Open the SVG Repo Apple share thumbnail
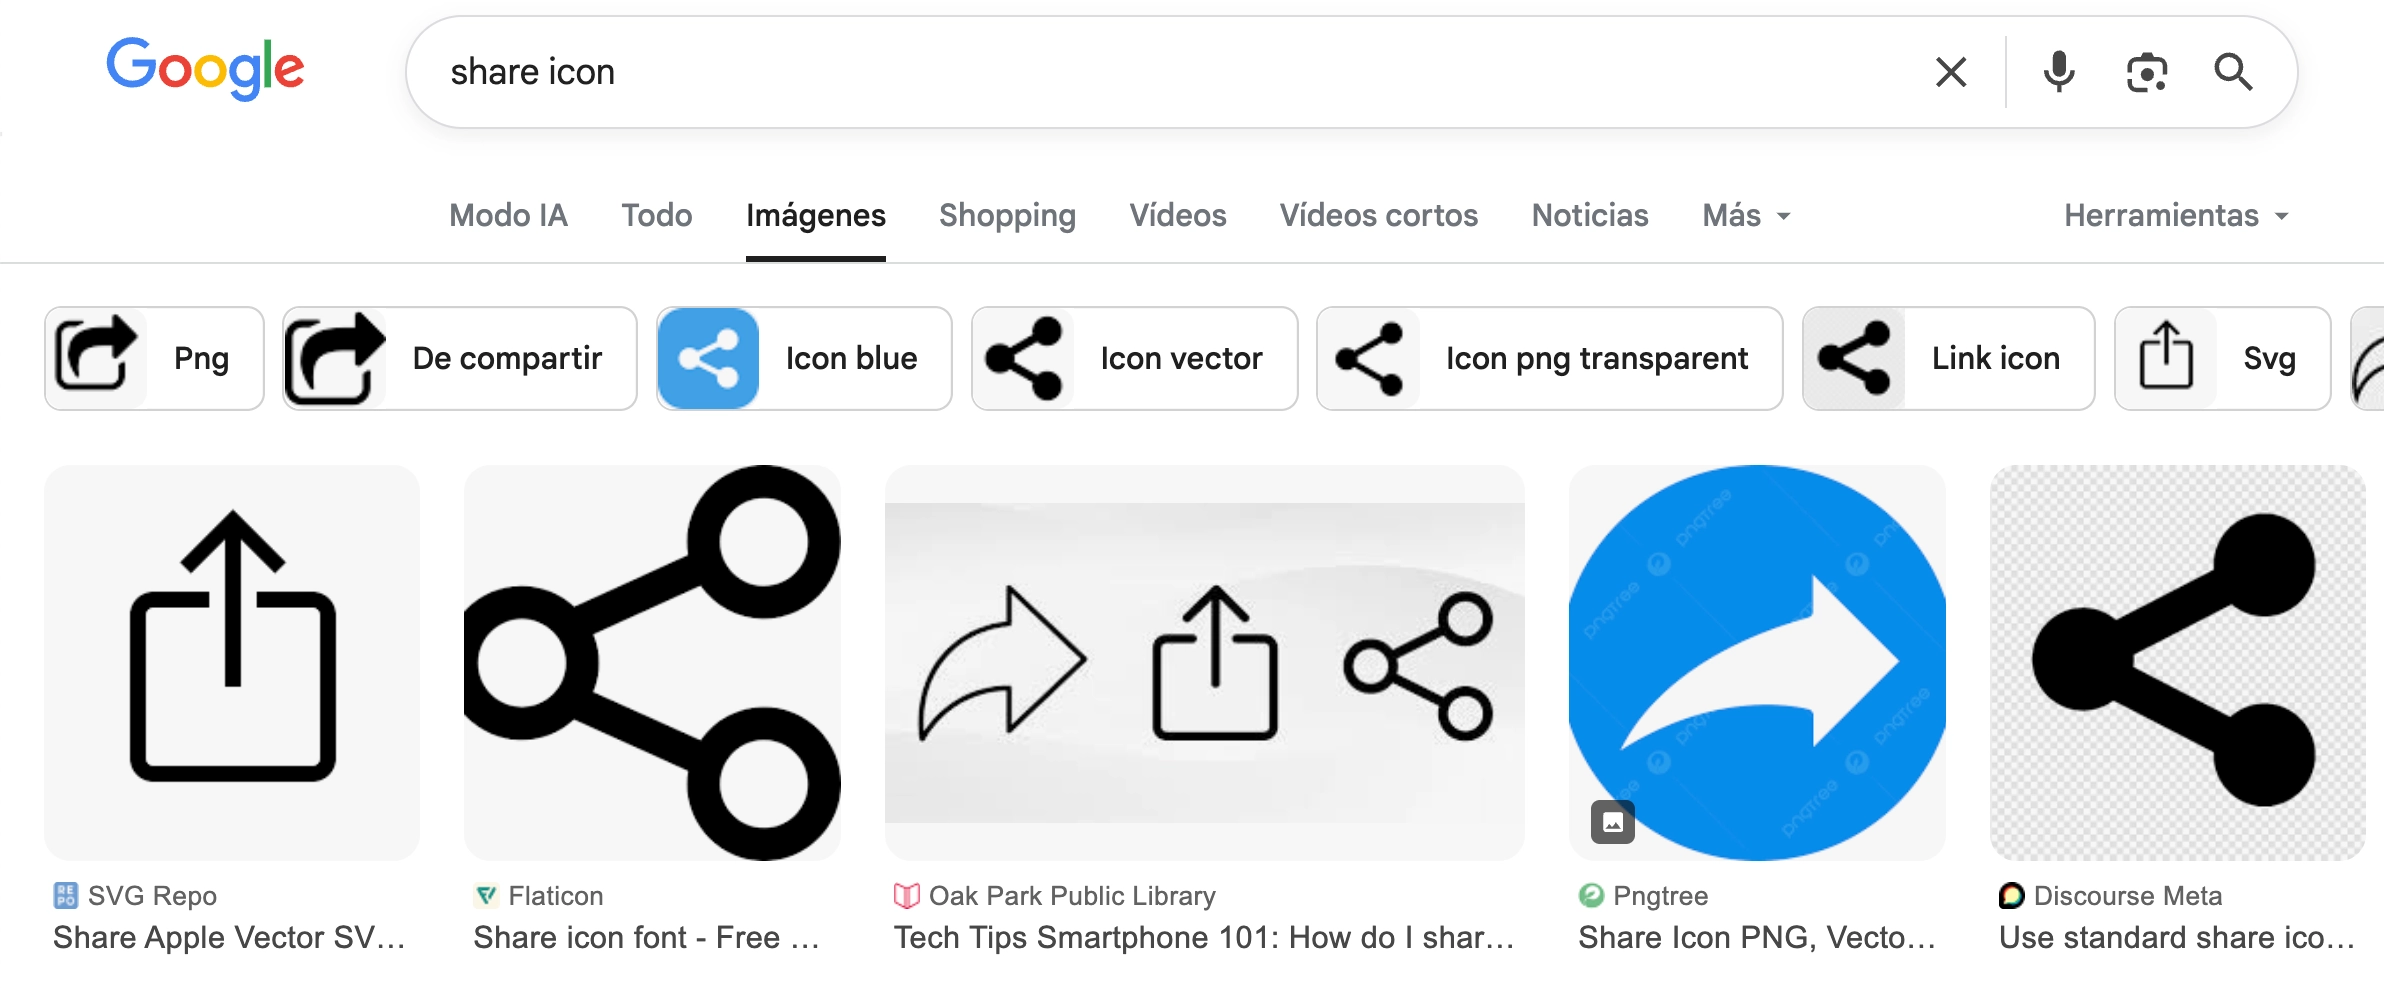2384x988 pixels. click(x=232, y=662)
